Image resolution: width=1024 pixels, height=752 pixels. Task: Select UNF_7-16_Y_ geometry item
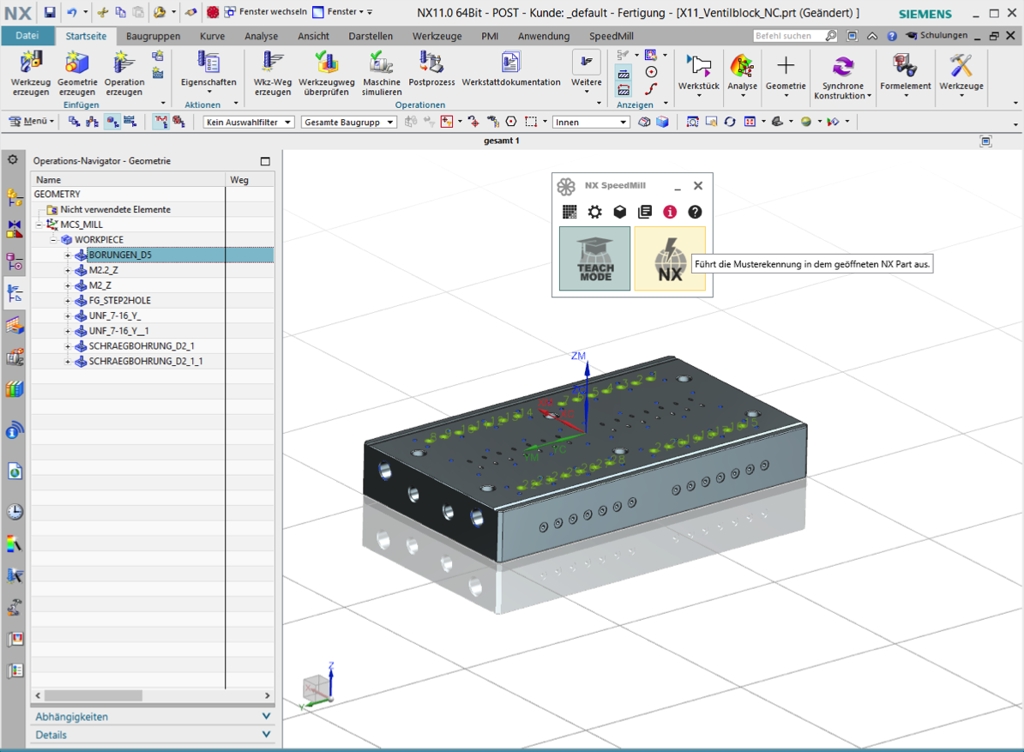[115, 315]
